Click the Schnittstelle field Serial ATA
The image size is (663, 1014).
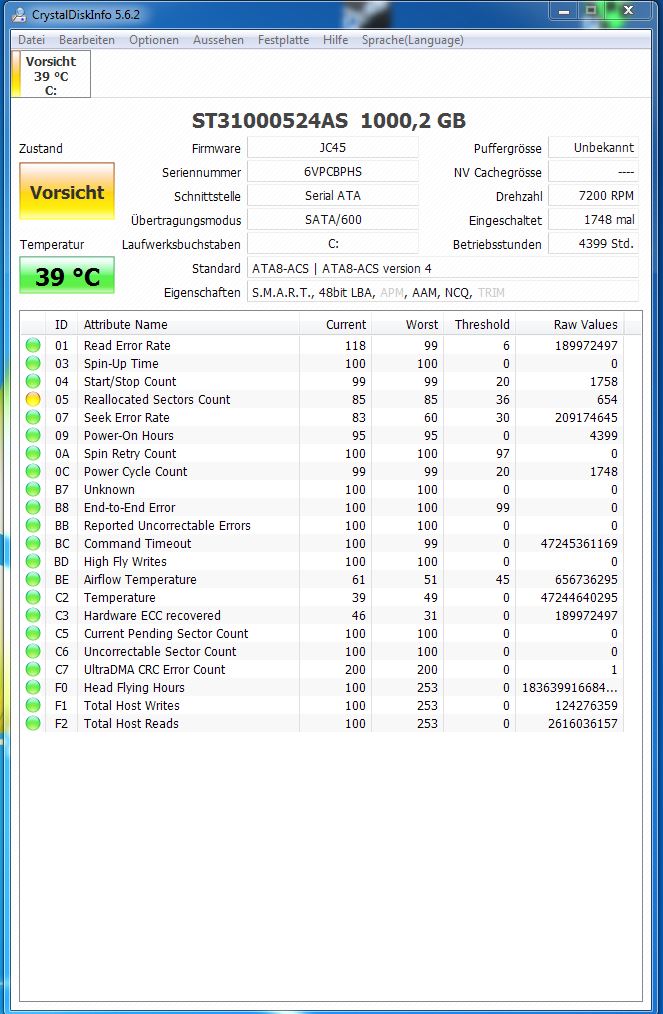[332, 195]
